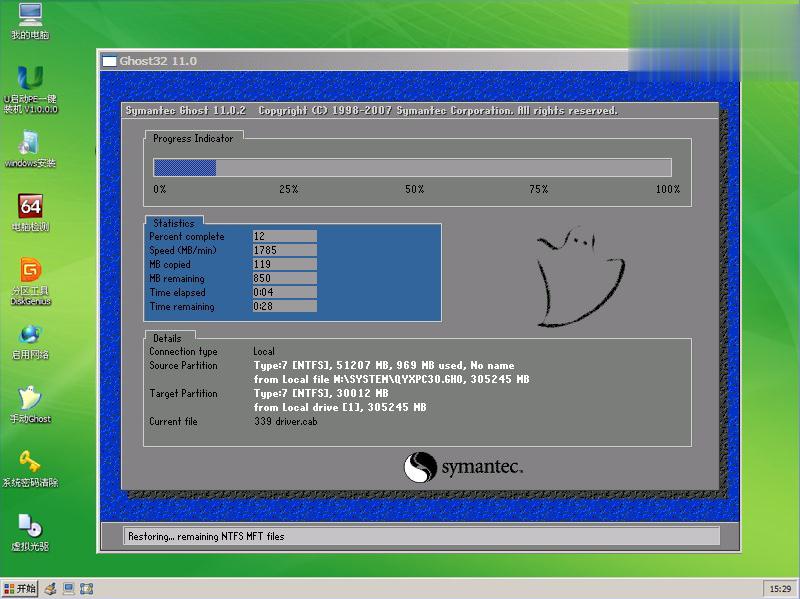800x599 pixels.
Task: Click the 25% progress scale label
Action: (x=288, y=189)
